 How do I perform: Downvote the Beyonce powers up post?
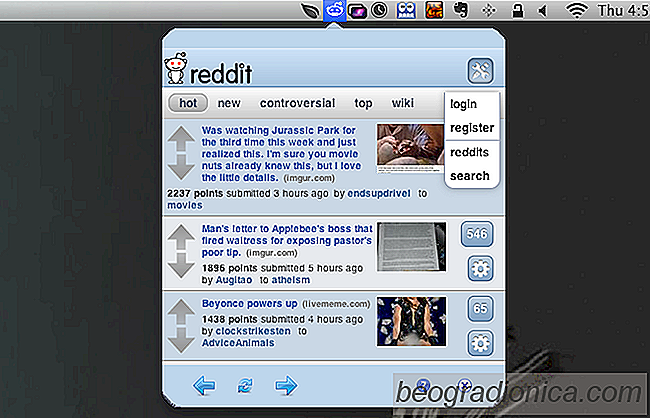[x=181, y=339]
